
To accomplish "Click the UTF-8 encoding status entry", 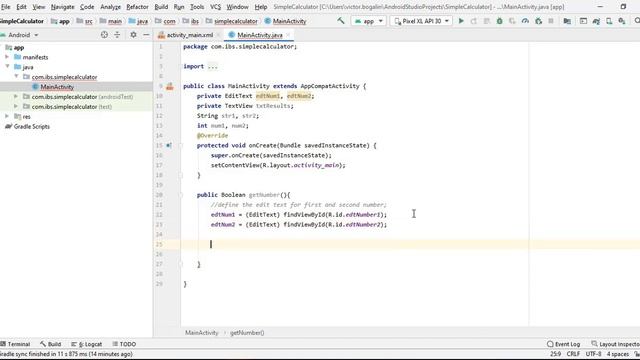I will coord(593,354).
